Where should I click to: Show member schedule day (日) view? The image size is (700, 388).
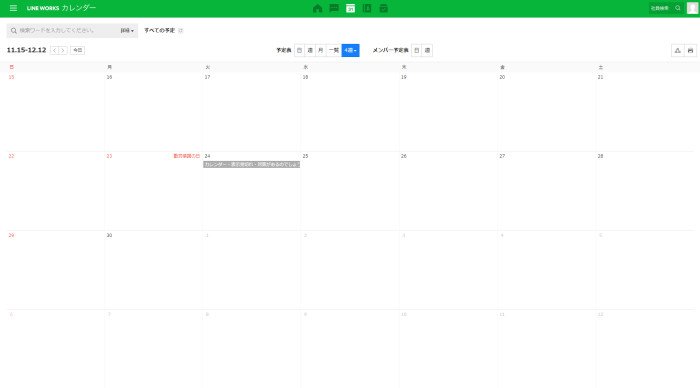[x=417, y=50]
